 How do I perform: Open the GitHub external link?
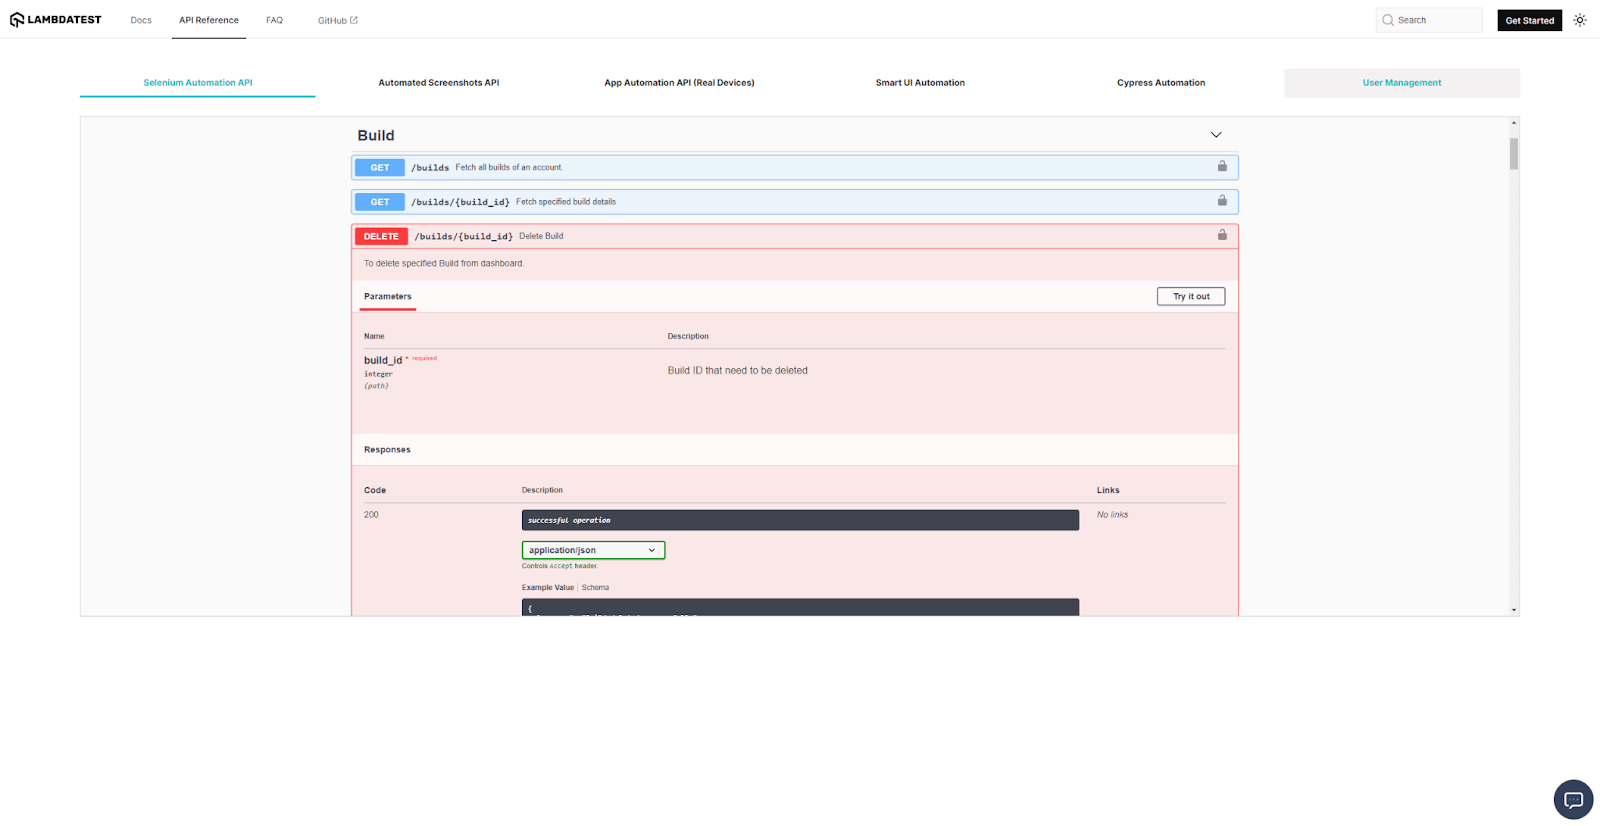pos(338,20)
